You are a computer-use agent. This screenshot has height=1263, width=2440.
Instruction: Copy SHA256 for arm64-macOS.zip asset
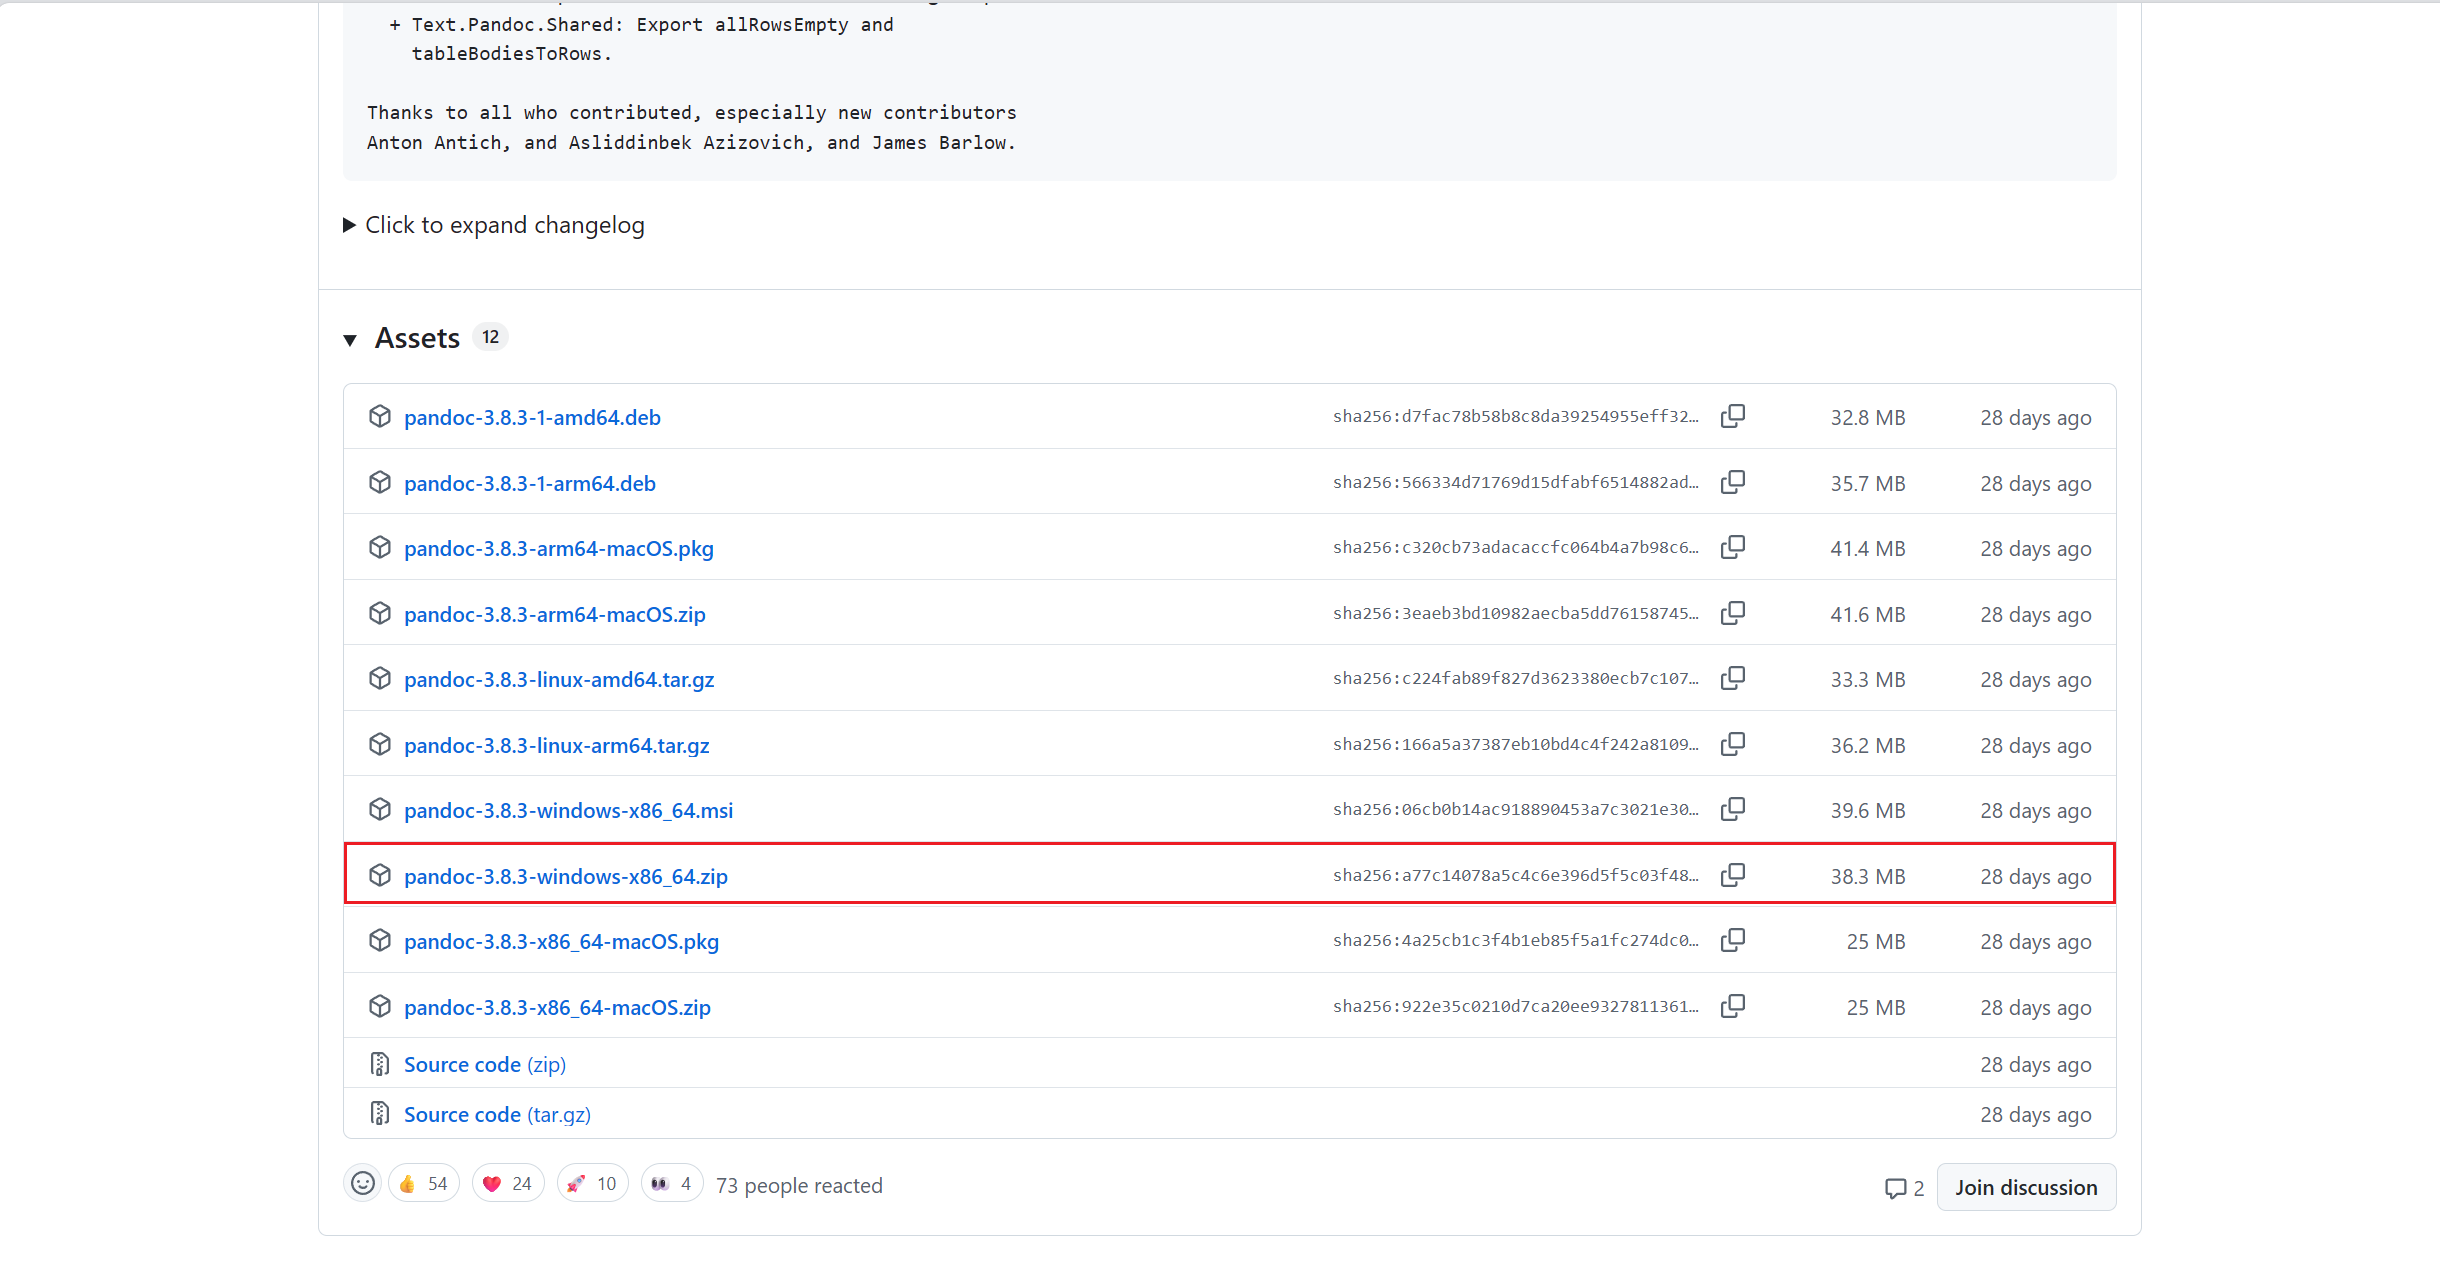[x=1733, y=613]
